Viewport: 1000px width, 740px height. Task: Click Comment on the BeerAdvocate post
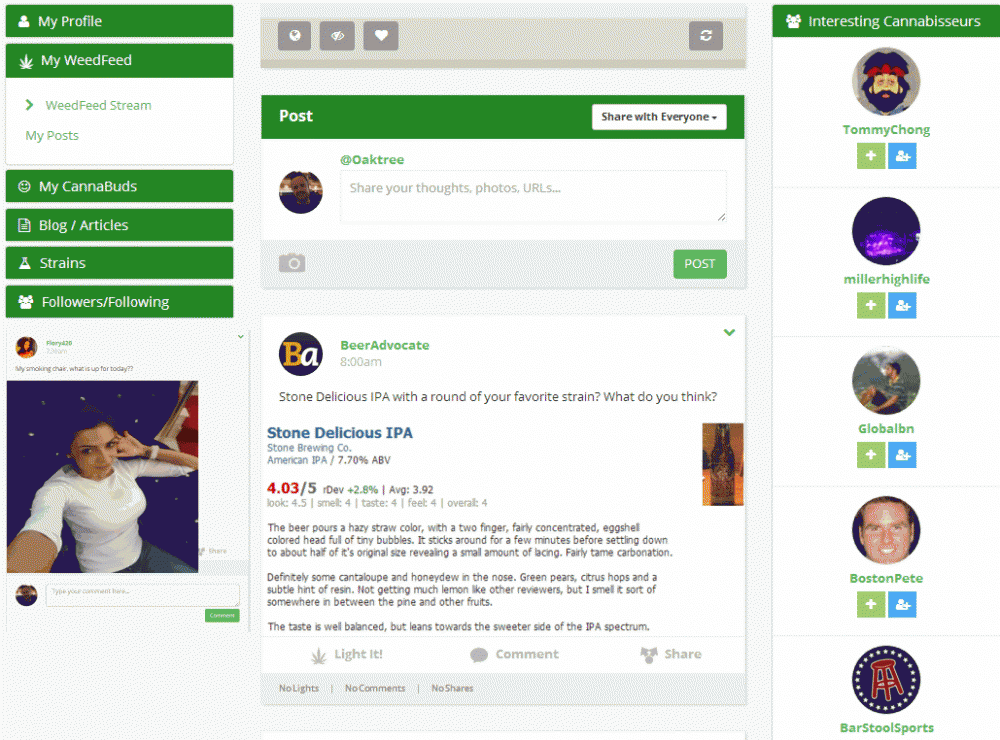point(515,655)
